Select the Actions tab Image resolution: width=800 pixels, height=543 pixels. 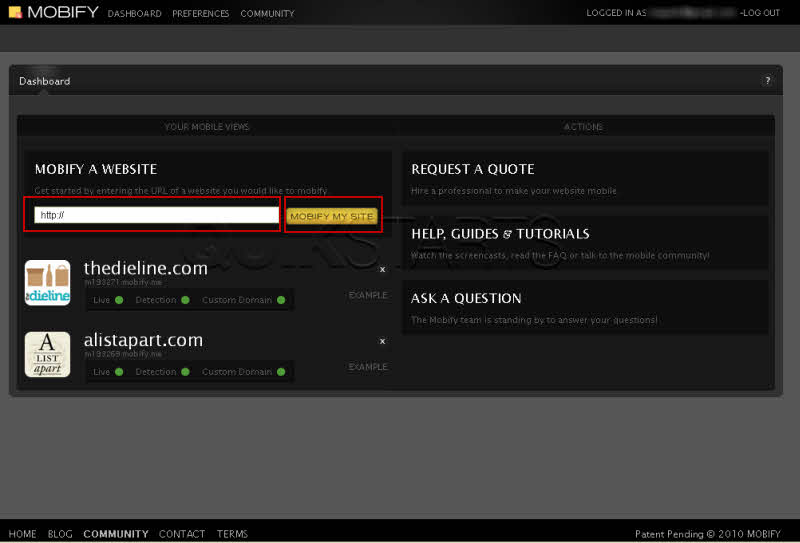pyautogui.click(x=583, y=127)
